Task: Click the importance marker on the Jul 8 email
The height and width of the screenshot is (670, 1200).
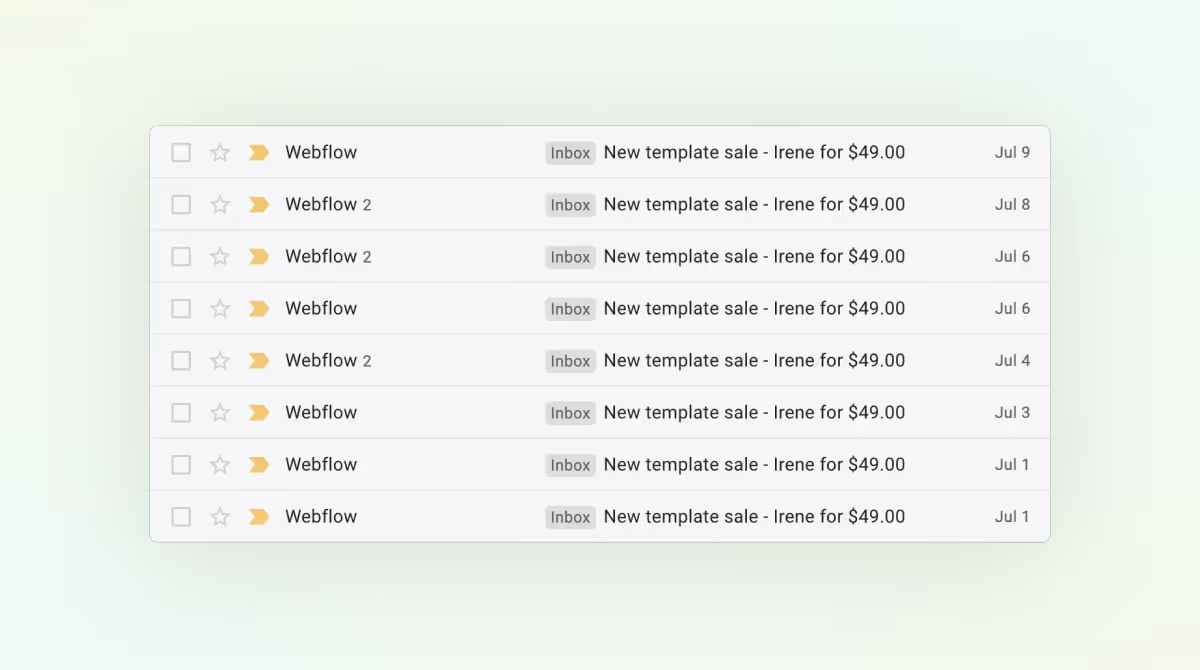Action: (258, 204)
